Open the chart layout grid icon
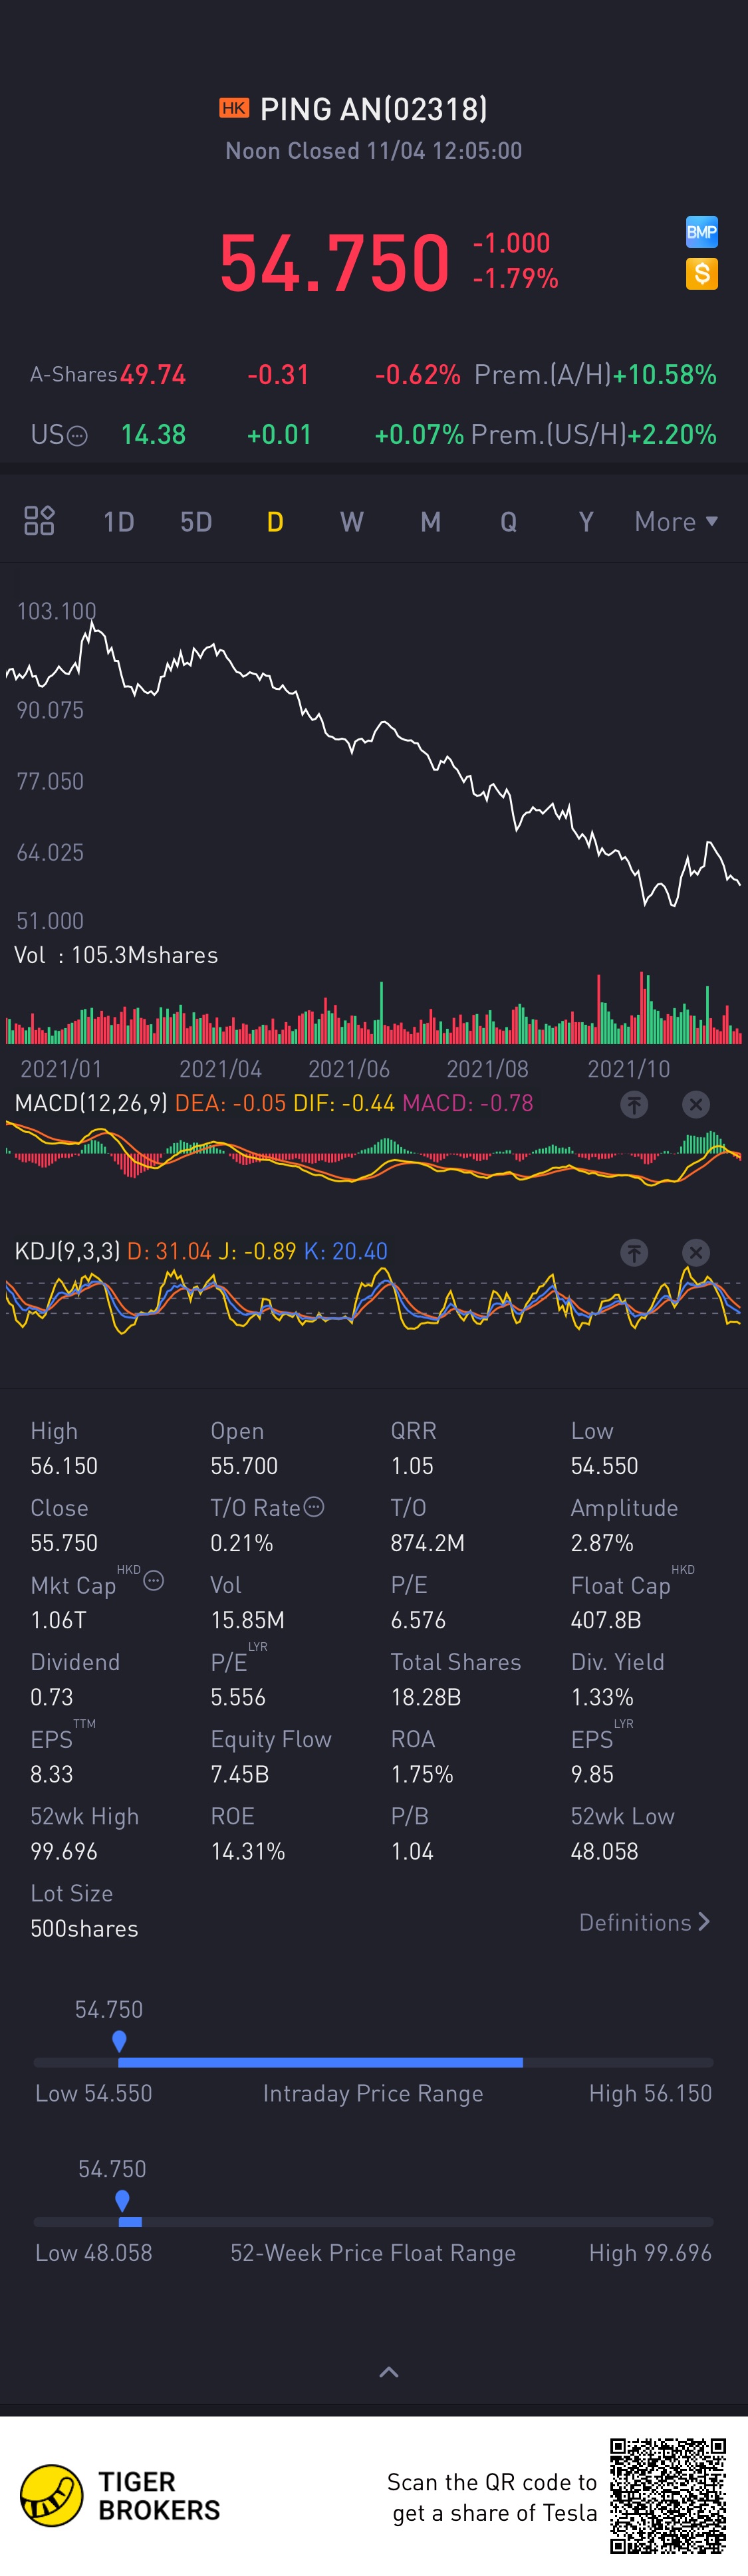The image size is (748, 2576). click(39, 520)
